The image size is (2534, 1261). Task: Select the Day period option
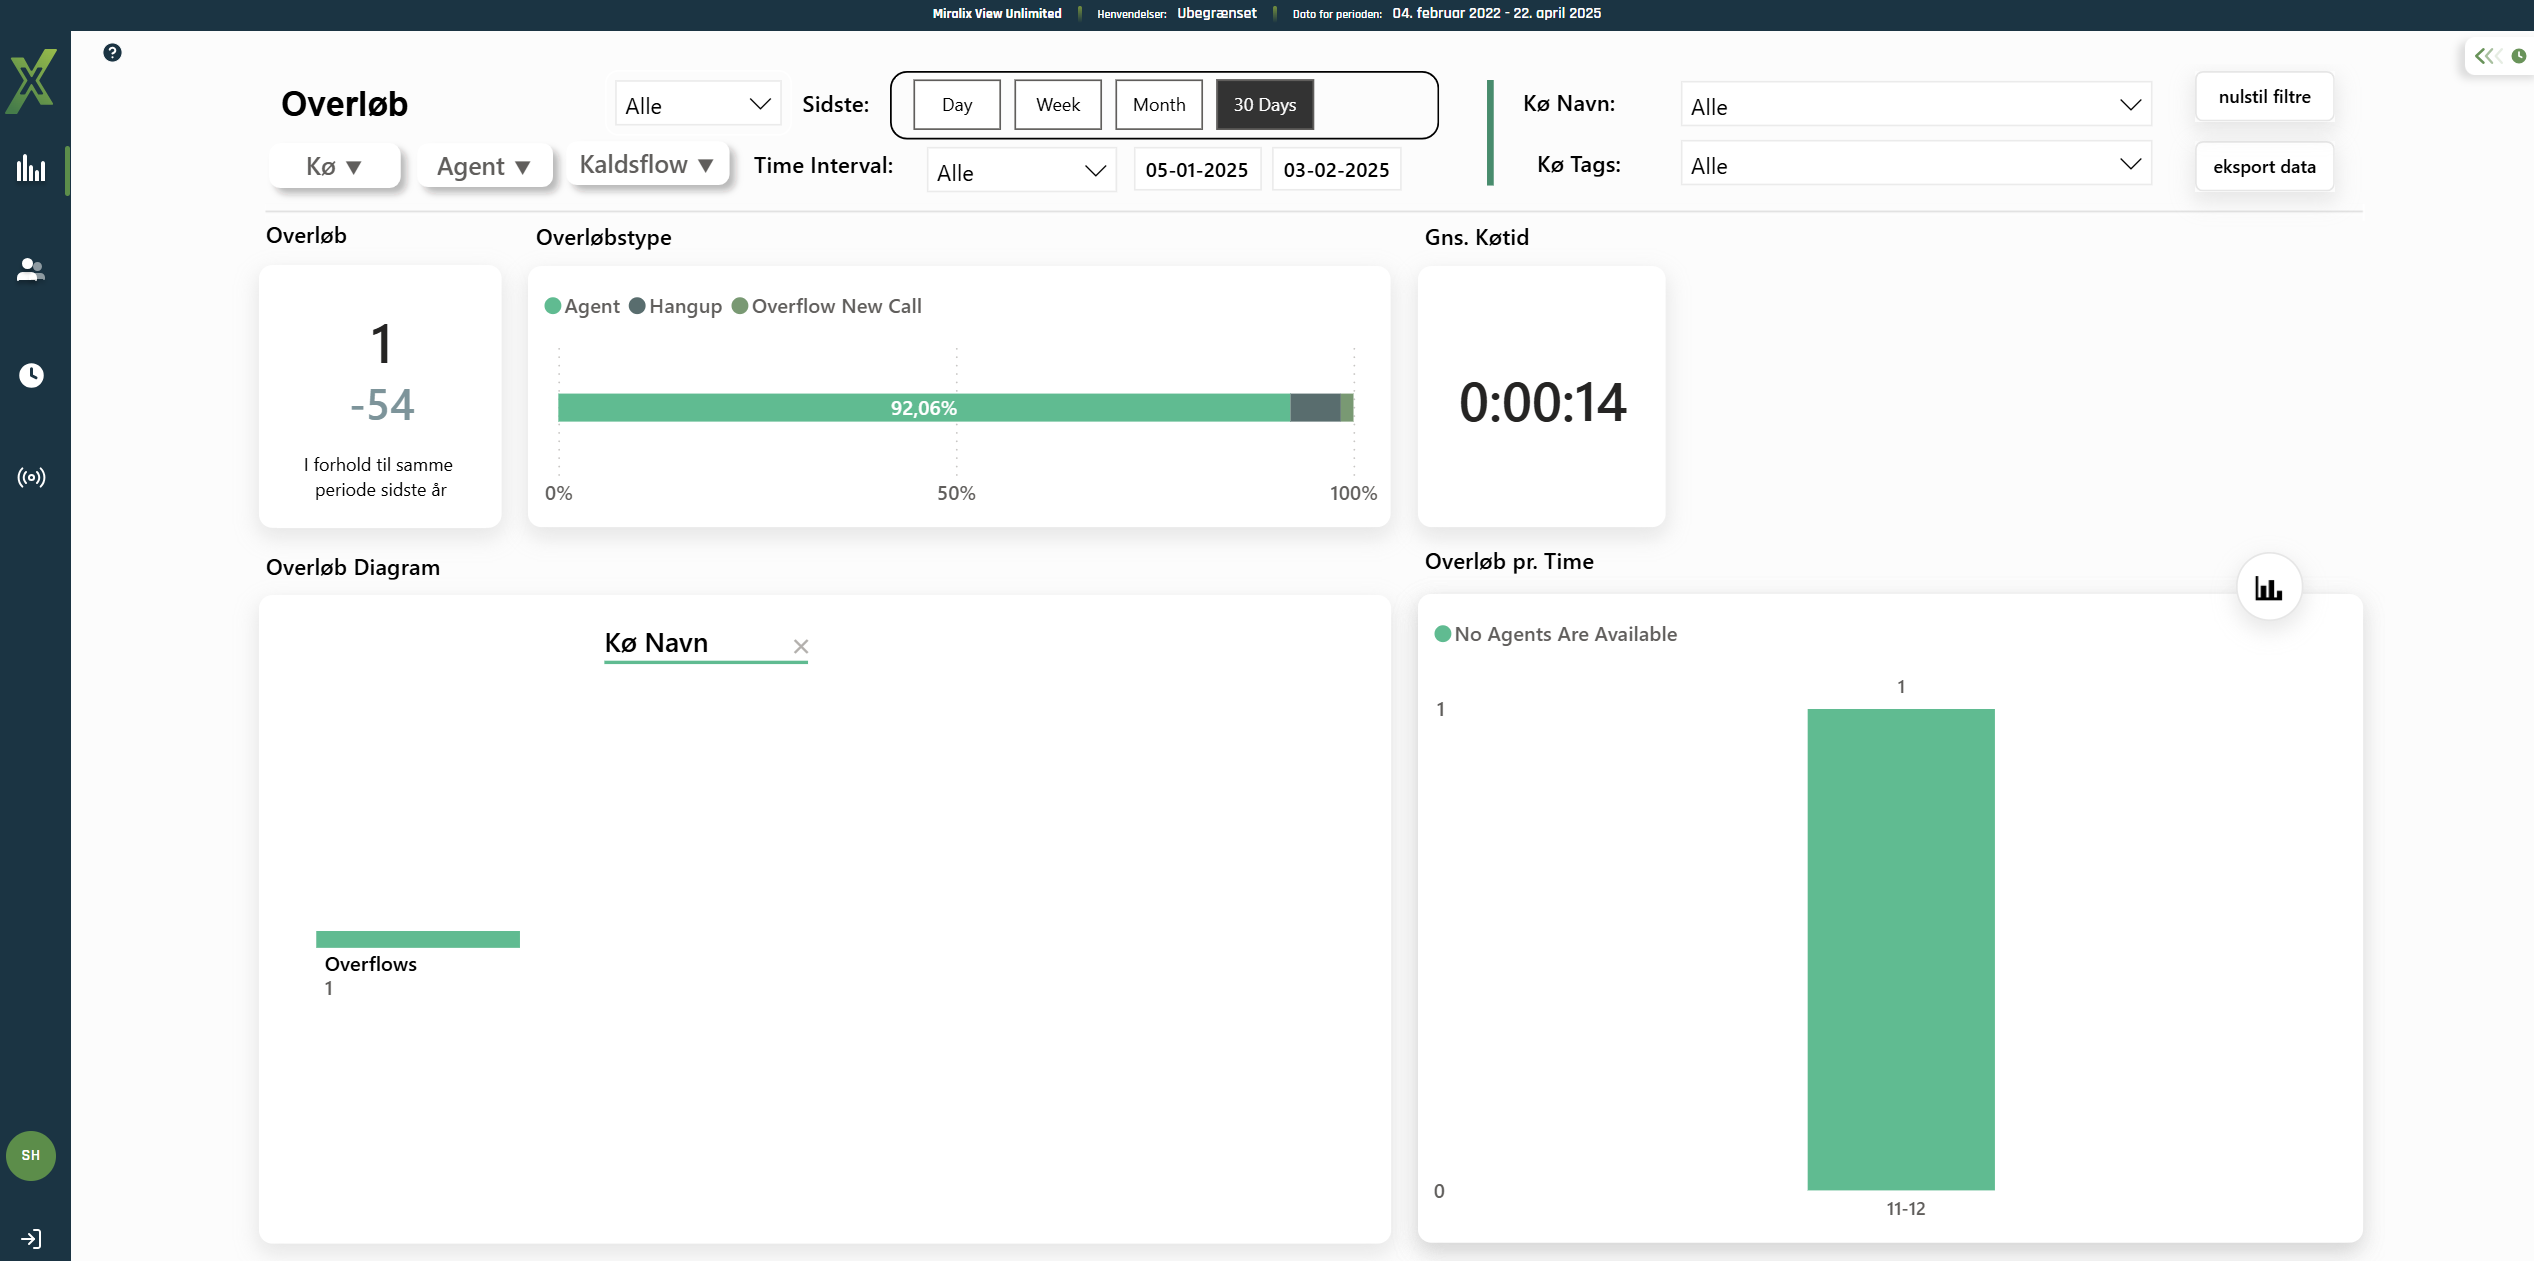(x=956, y=105)
